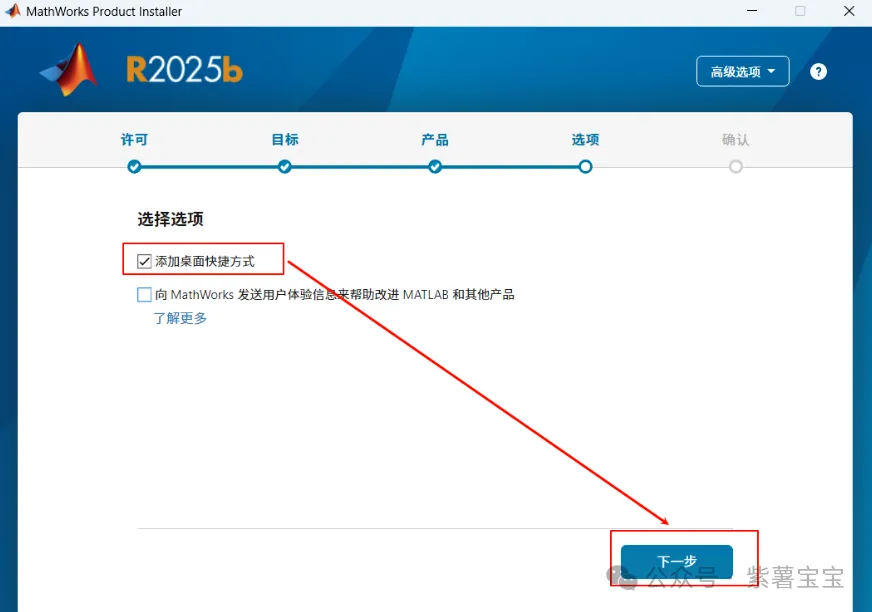Go back to the 许可 step label
The height and width of the screenshot is (612, 872).
pyautogui.click(x=135, y=140)
